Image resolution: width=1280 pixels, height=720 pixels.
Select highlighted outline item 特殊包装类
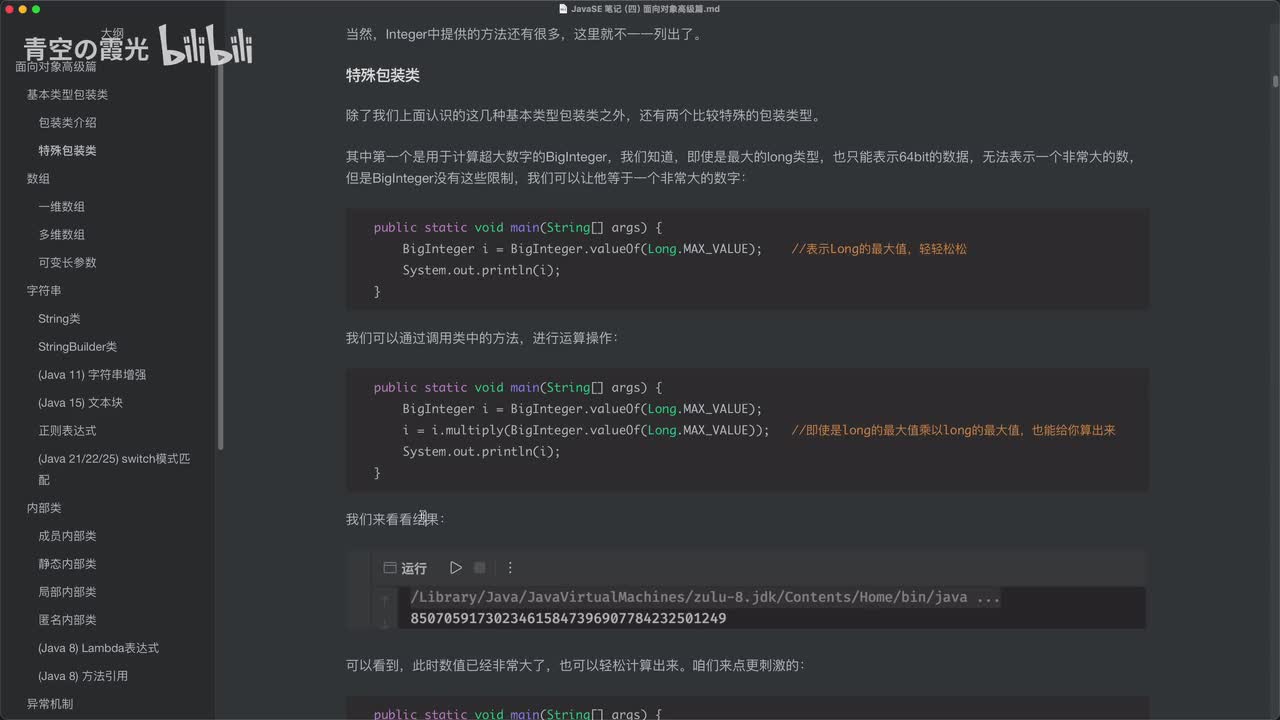(67, 151)
